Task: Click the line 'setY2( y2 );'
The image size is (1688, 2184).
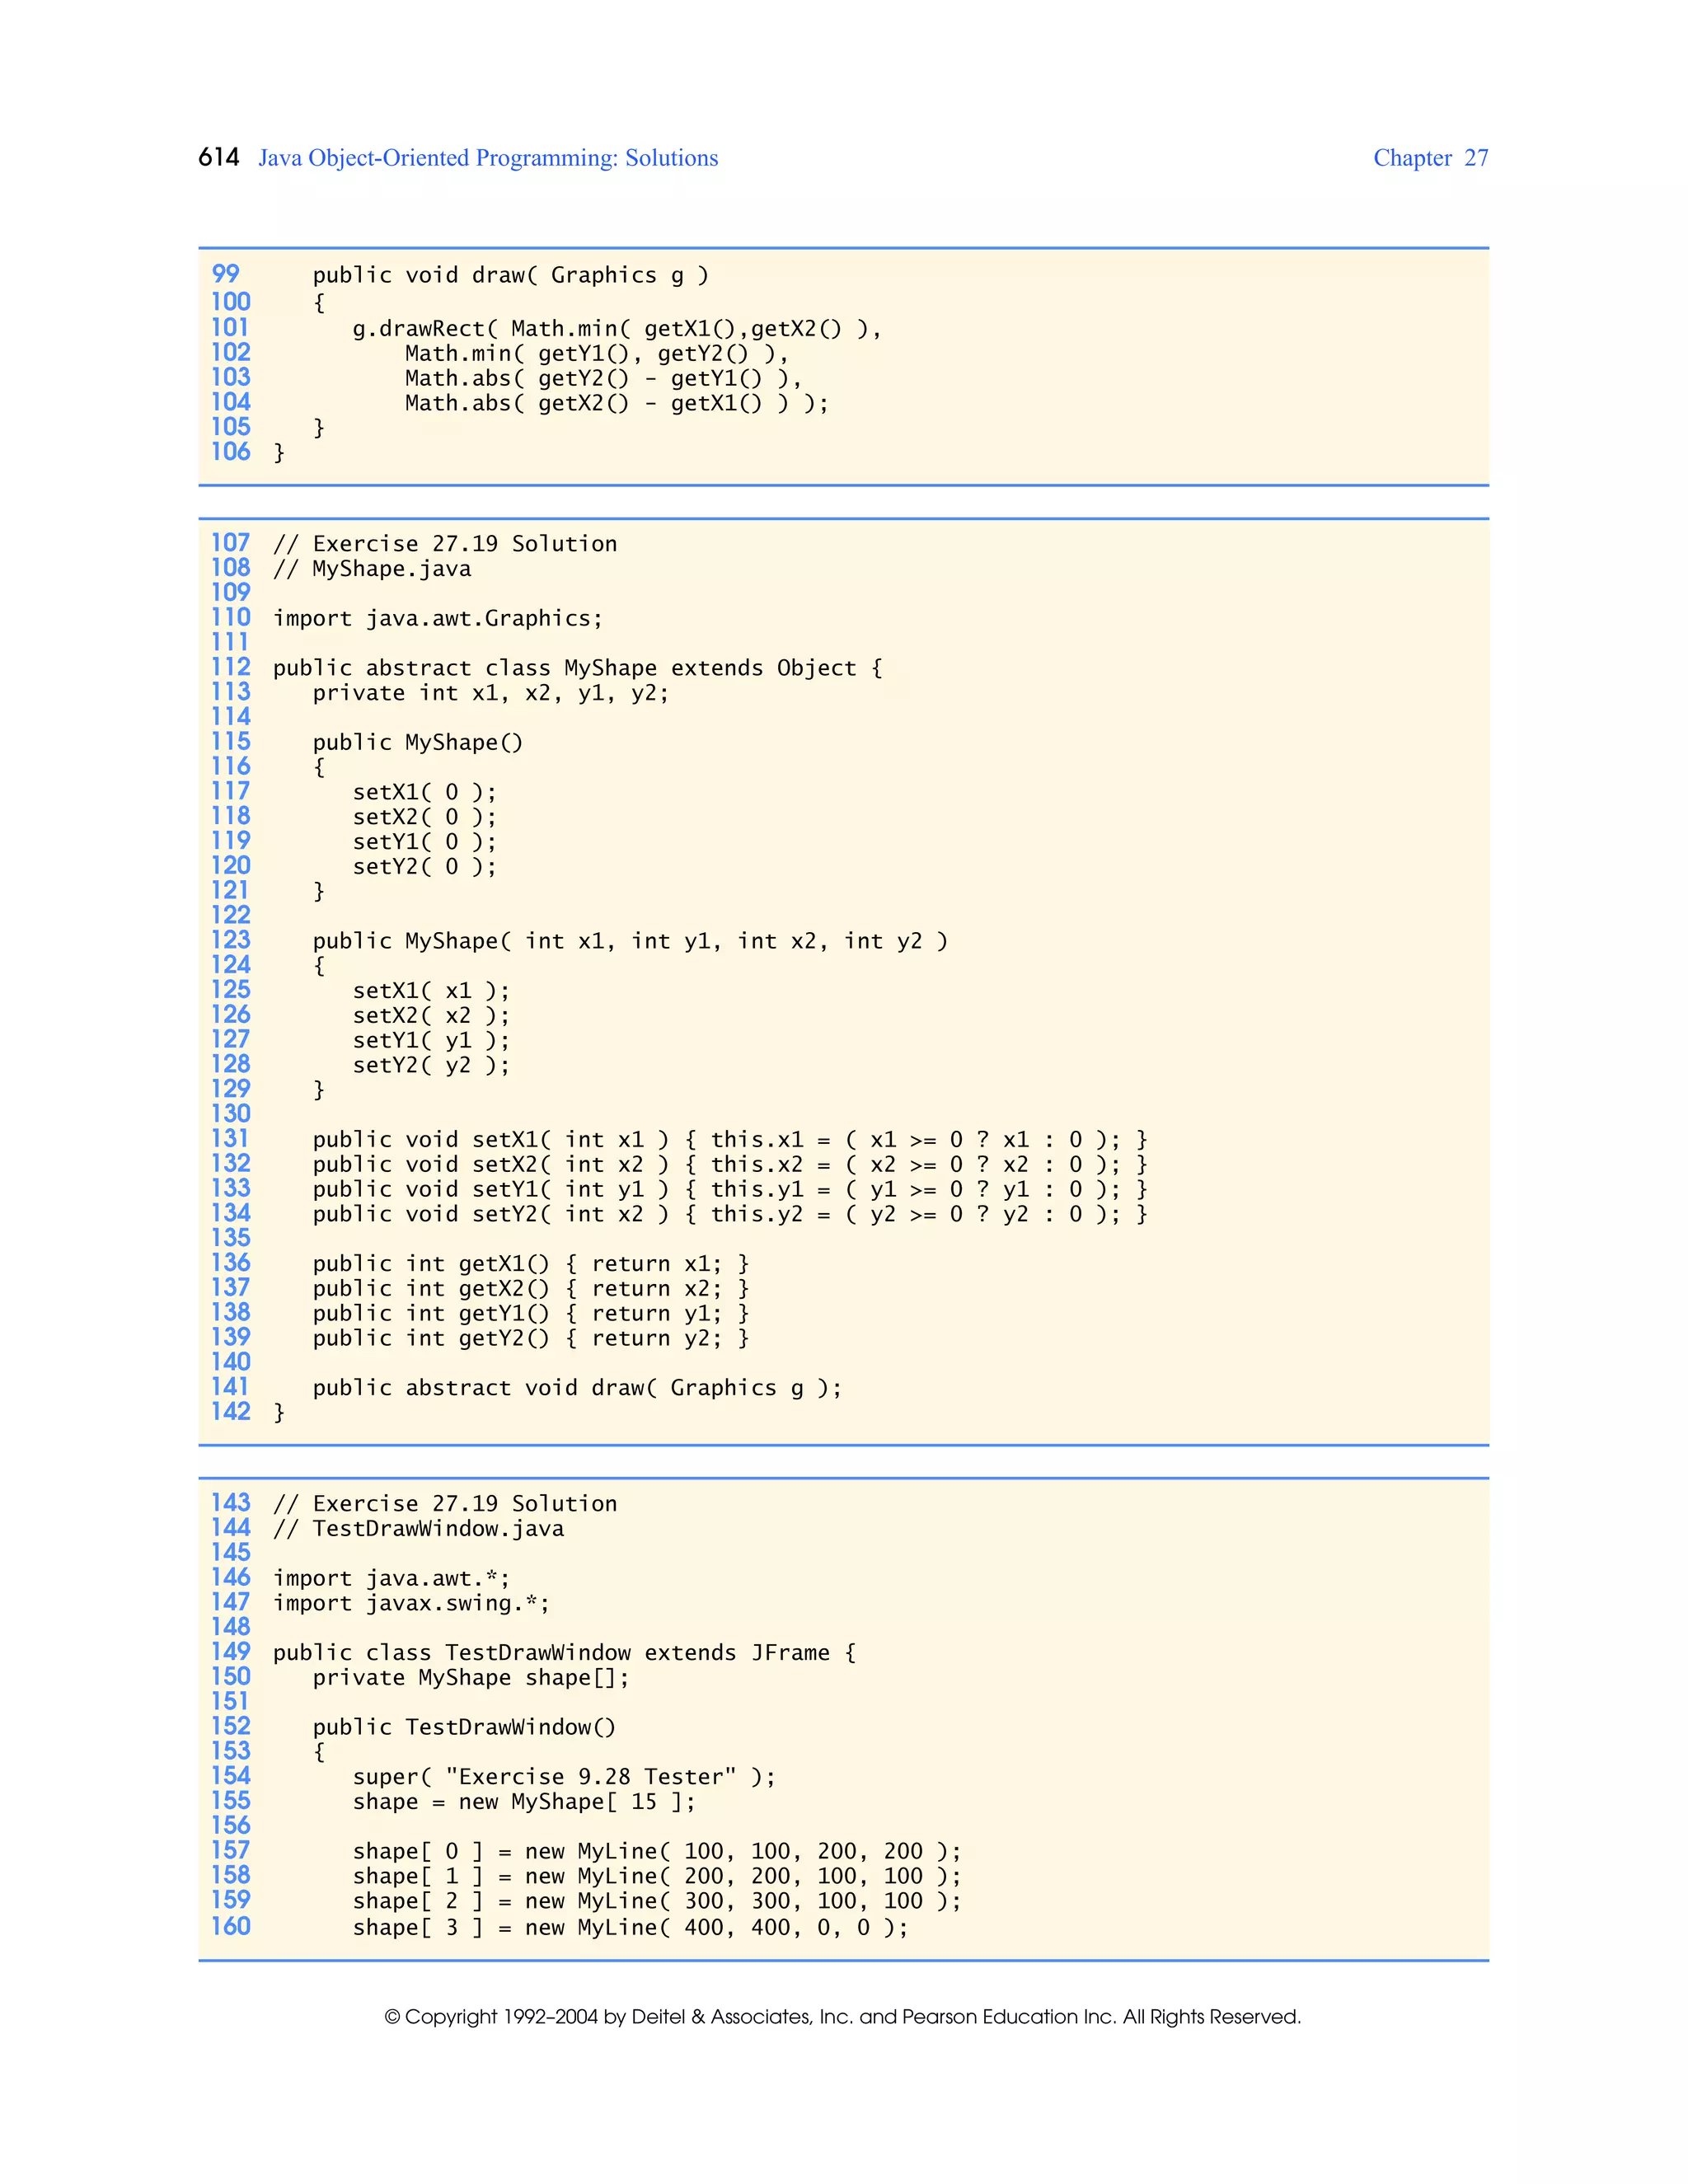Action: point(431,1066)
